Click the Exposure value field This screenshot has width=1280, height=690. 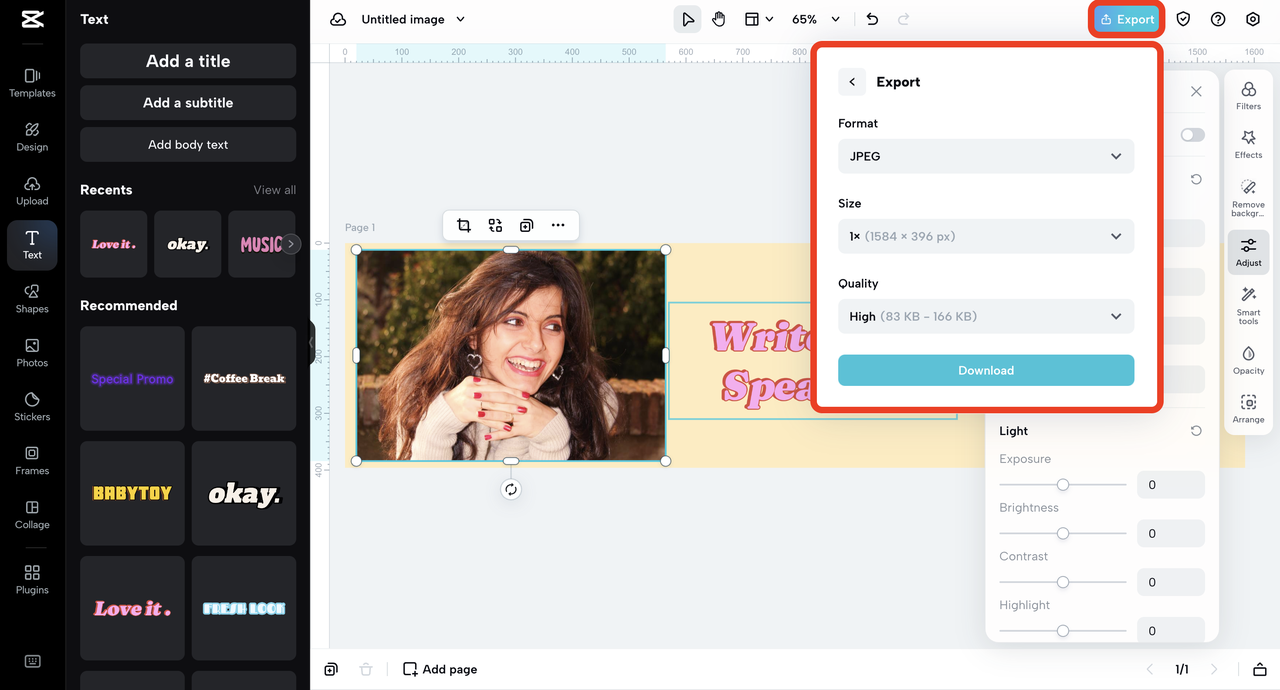(x=1170, y=485)
